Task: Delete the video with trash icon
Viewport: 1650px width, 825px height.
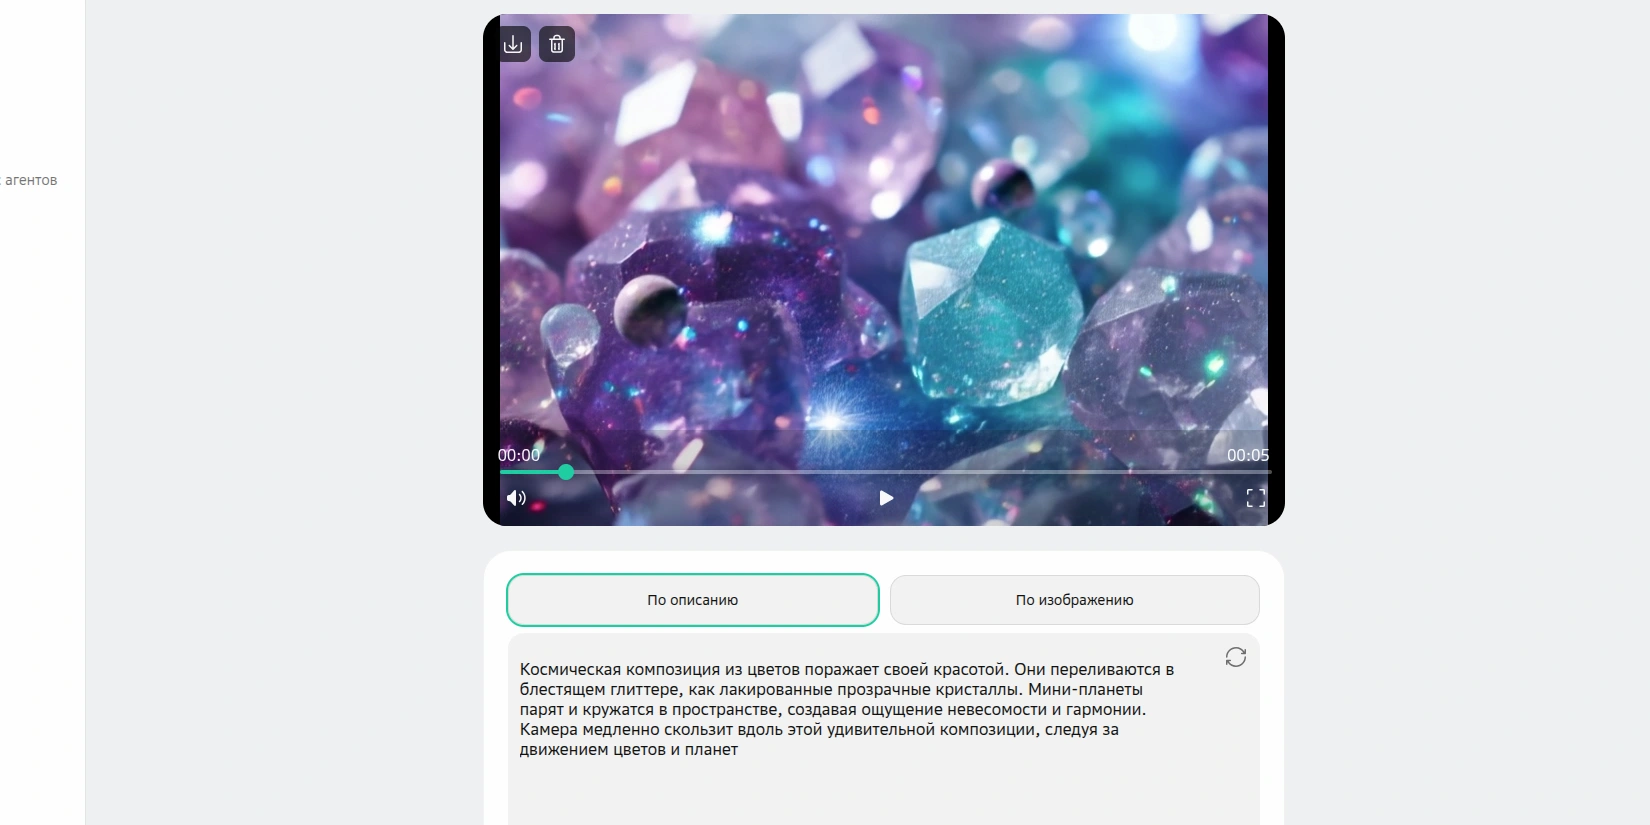Action: click(x=557, y=44)
